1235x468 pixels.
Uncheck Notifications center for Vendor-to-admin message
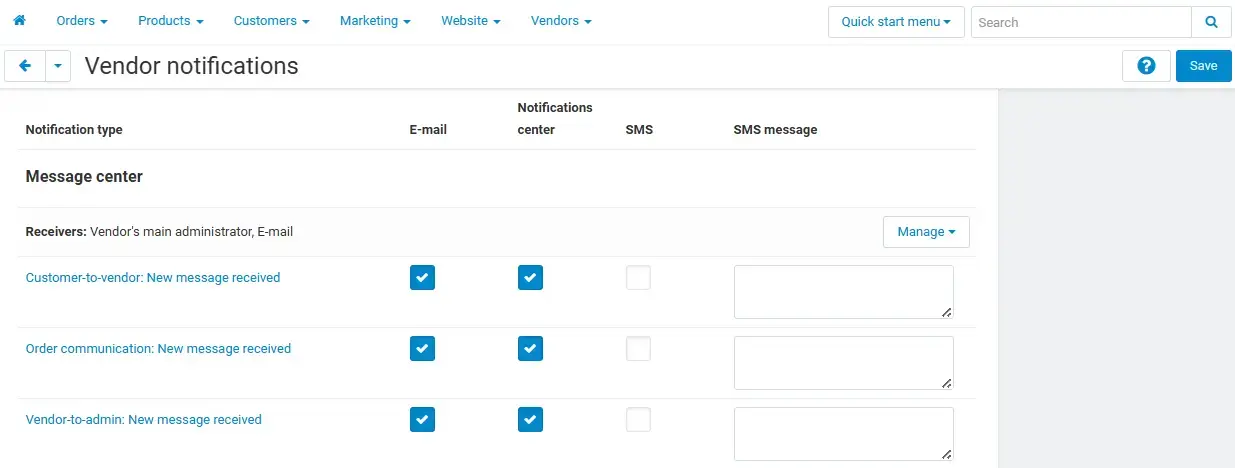point(530,420)
